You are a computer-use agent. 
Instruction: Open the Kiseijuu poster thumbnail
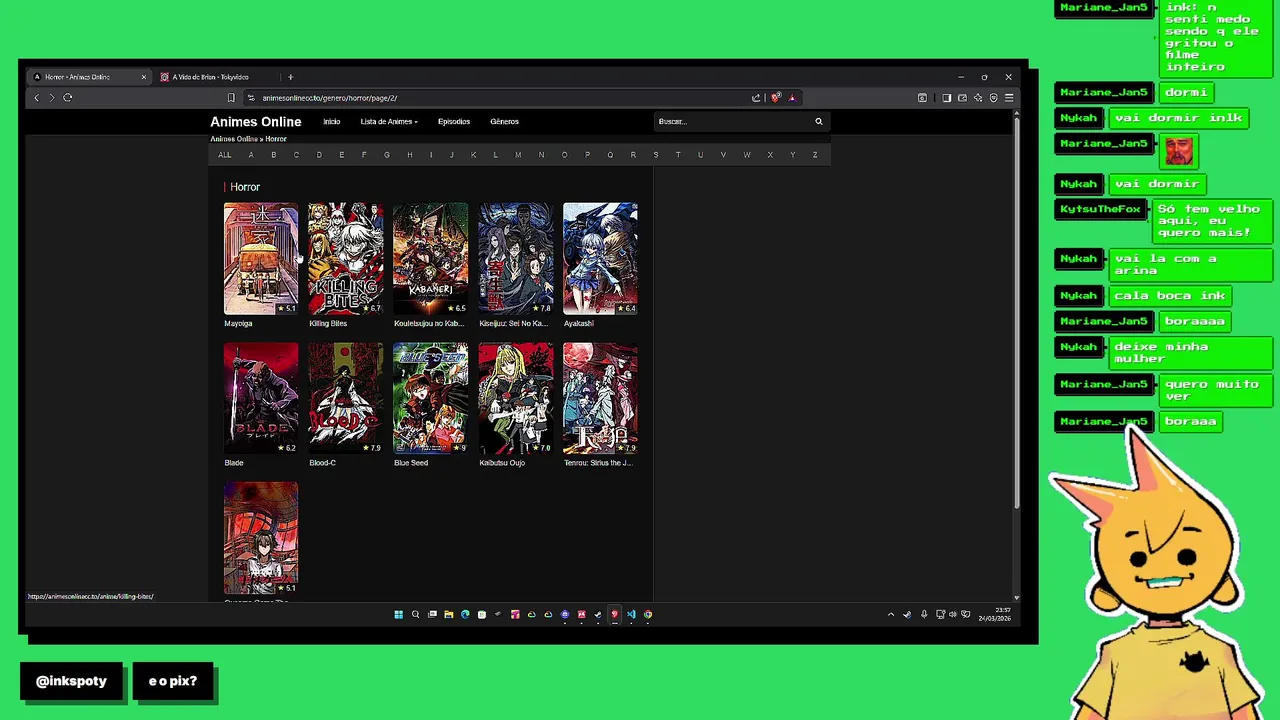(x=516, y=259)
